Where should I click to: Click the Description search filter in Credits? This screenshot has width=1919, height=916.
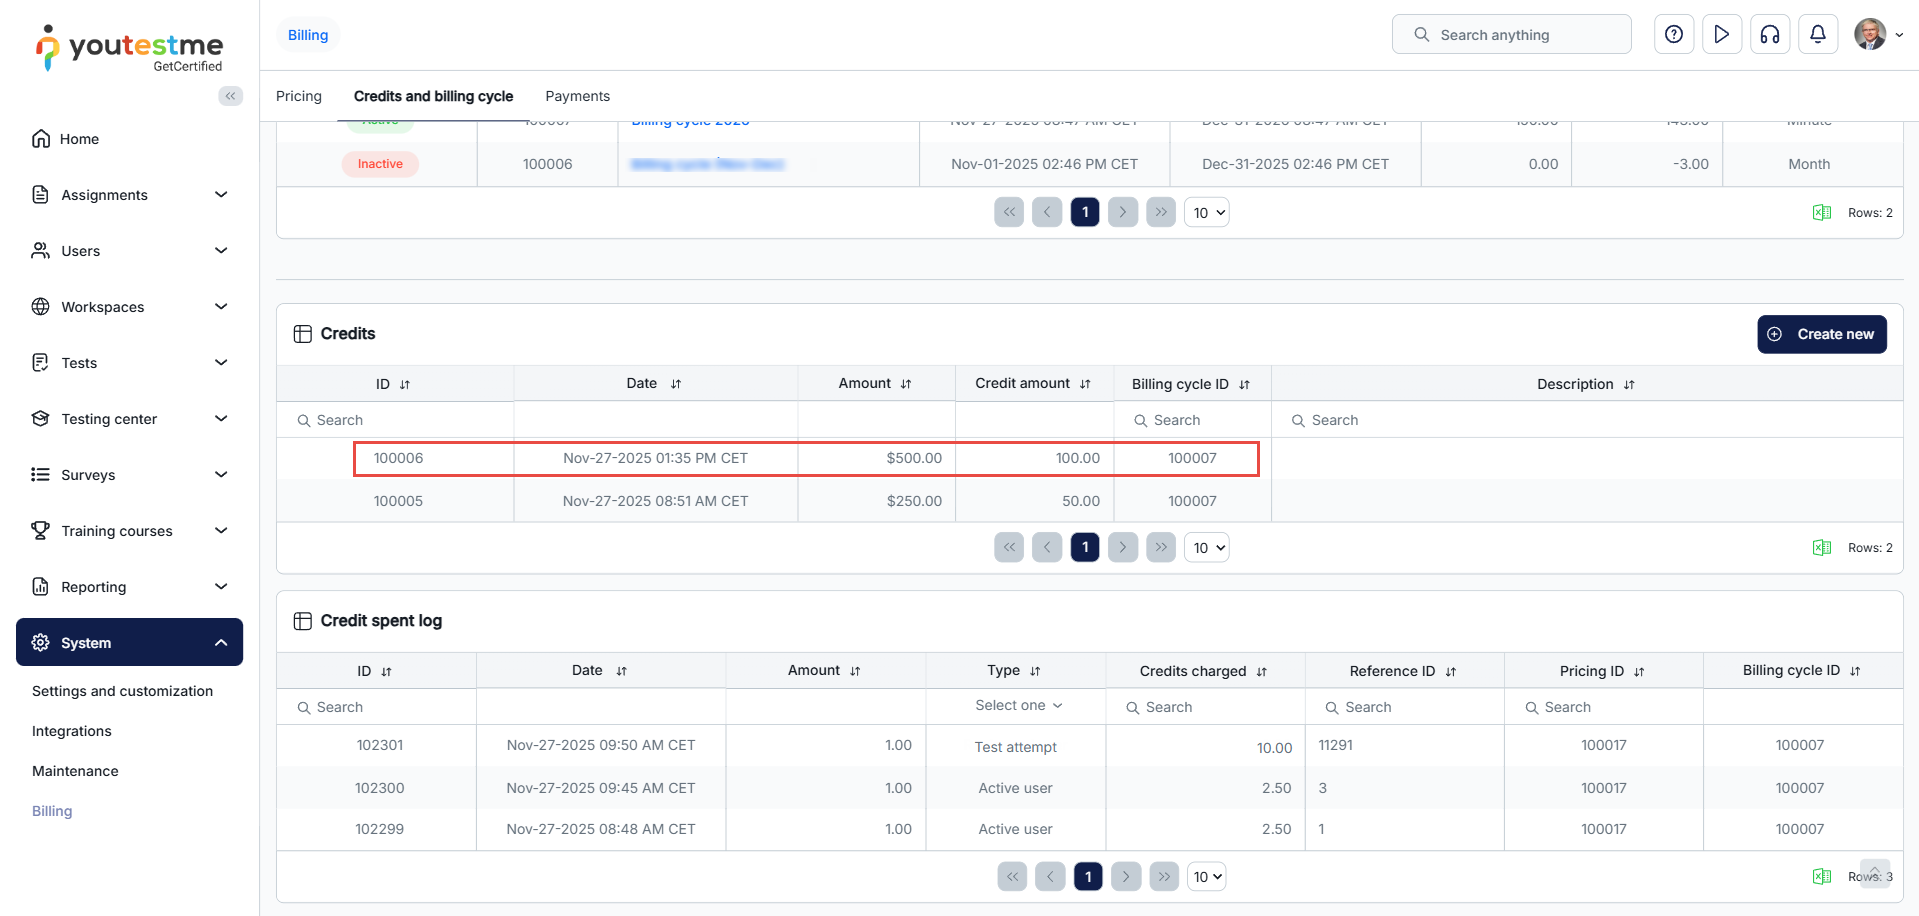click(1590, 420)
